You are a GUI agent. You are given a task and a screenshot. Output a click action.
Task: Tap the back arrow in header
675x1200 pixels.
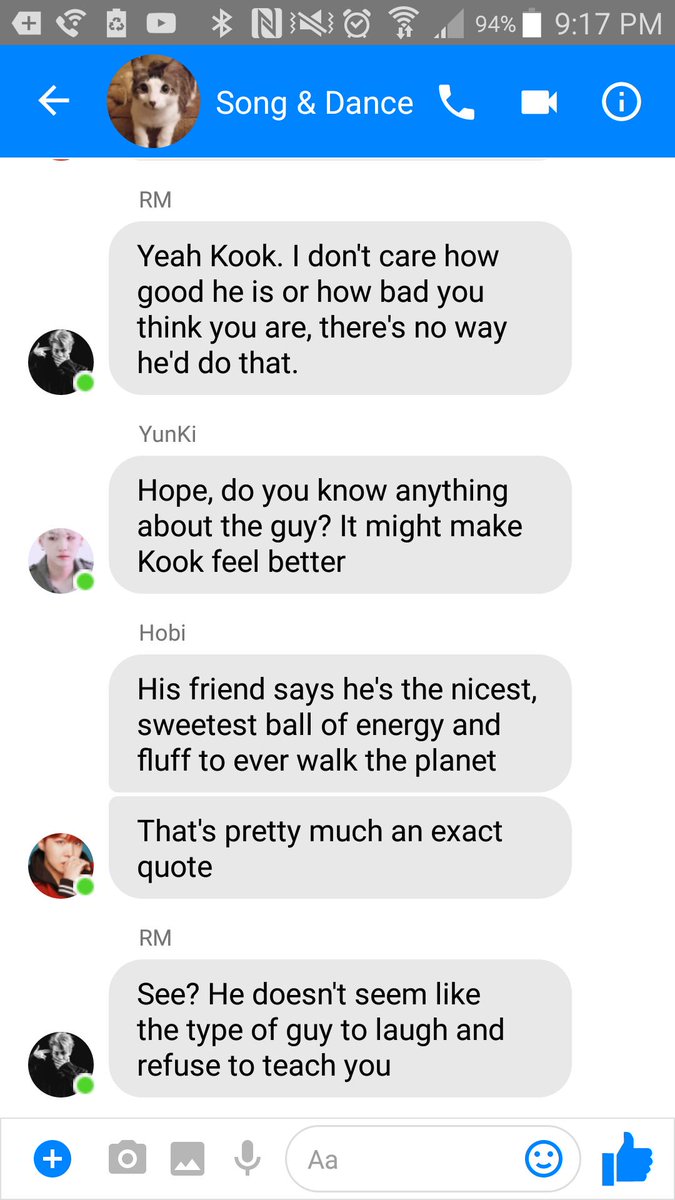click(53, 101)
